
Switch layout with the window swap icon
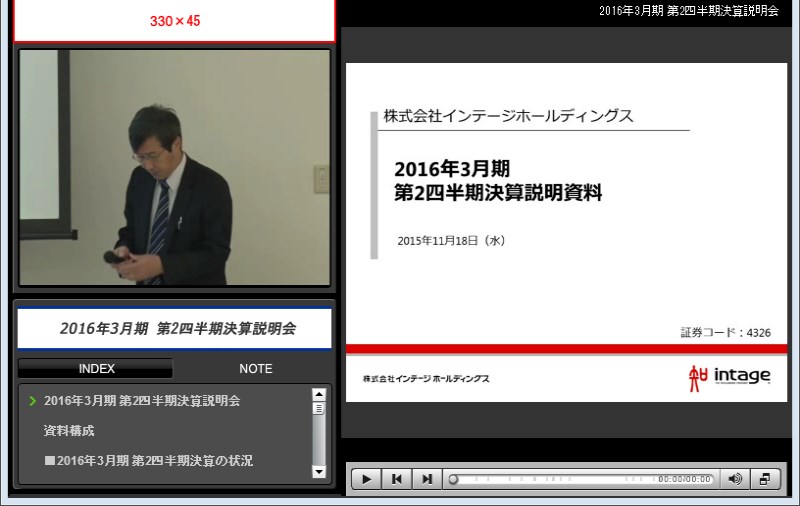pyautogui.click(x=765, y=479)
